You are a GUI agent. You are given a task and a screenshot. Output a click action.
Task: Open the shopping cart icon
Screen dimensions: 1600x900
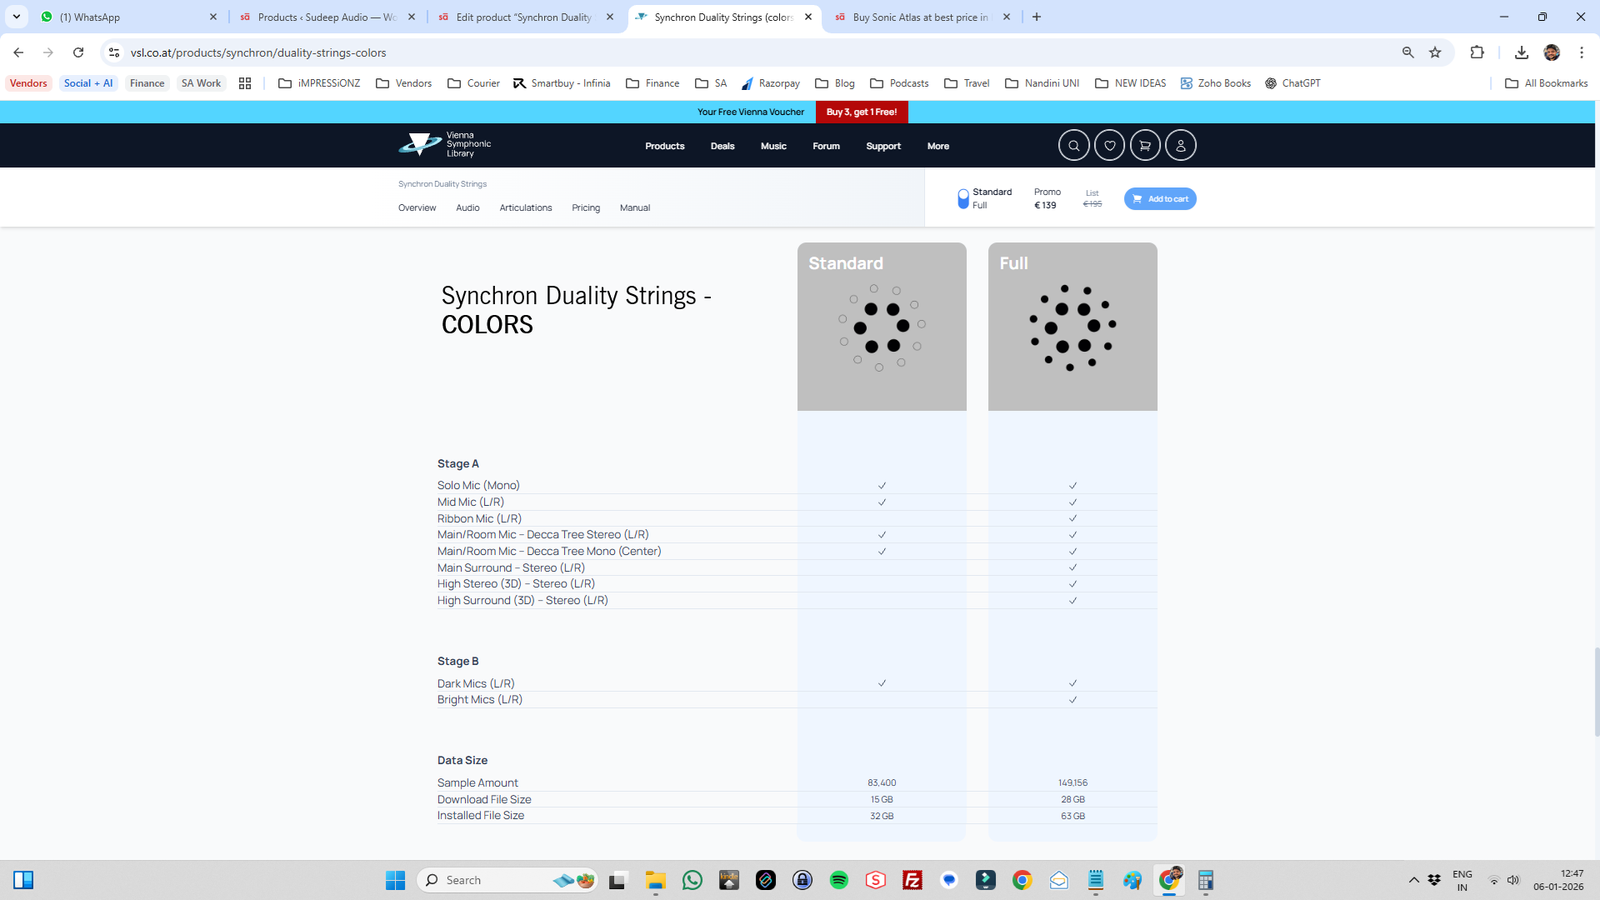pos(1145,146)
